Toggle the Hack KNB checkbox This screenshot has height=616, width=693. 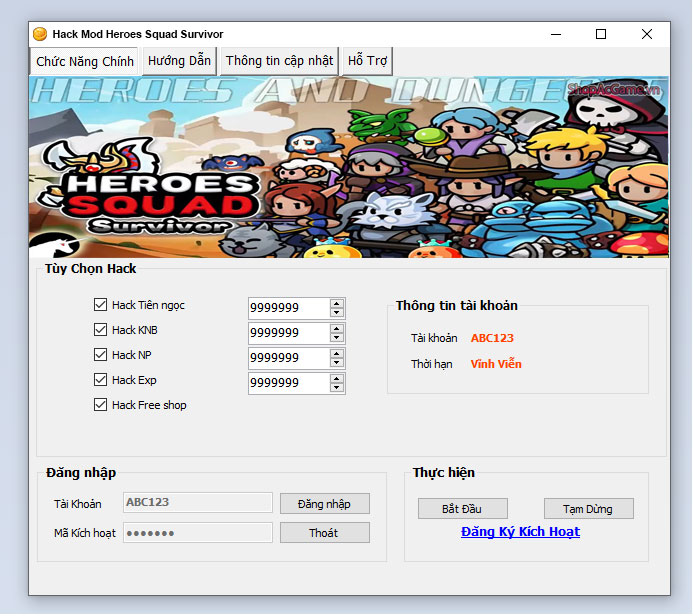(100, 330)
